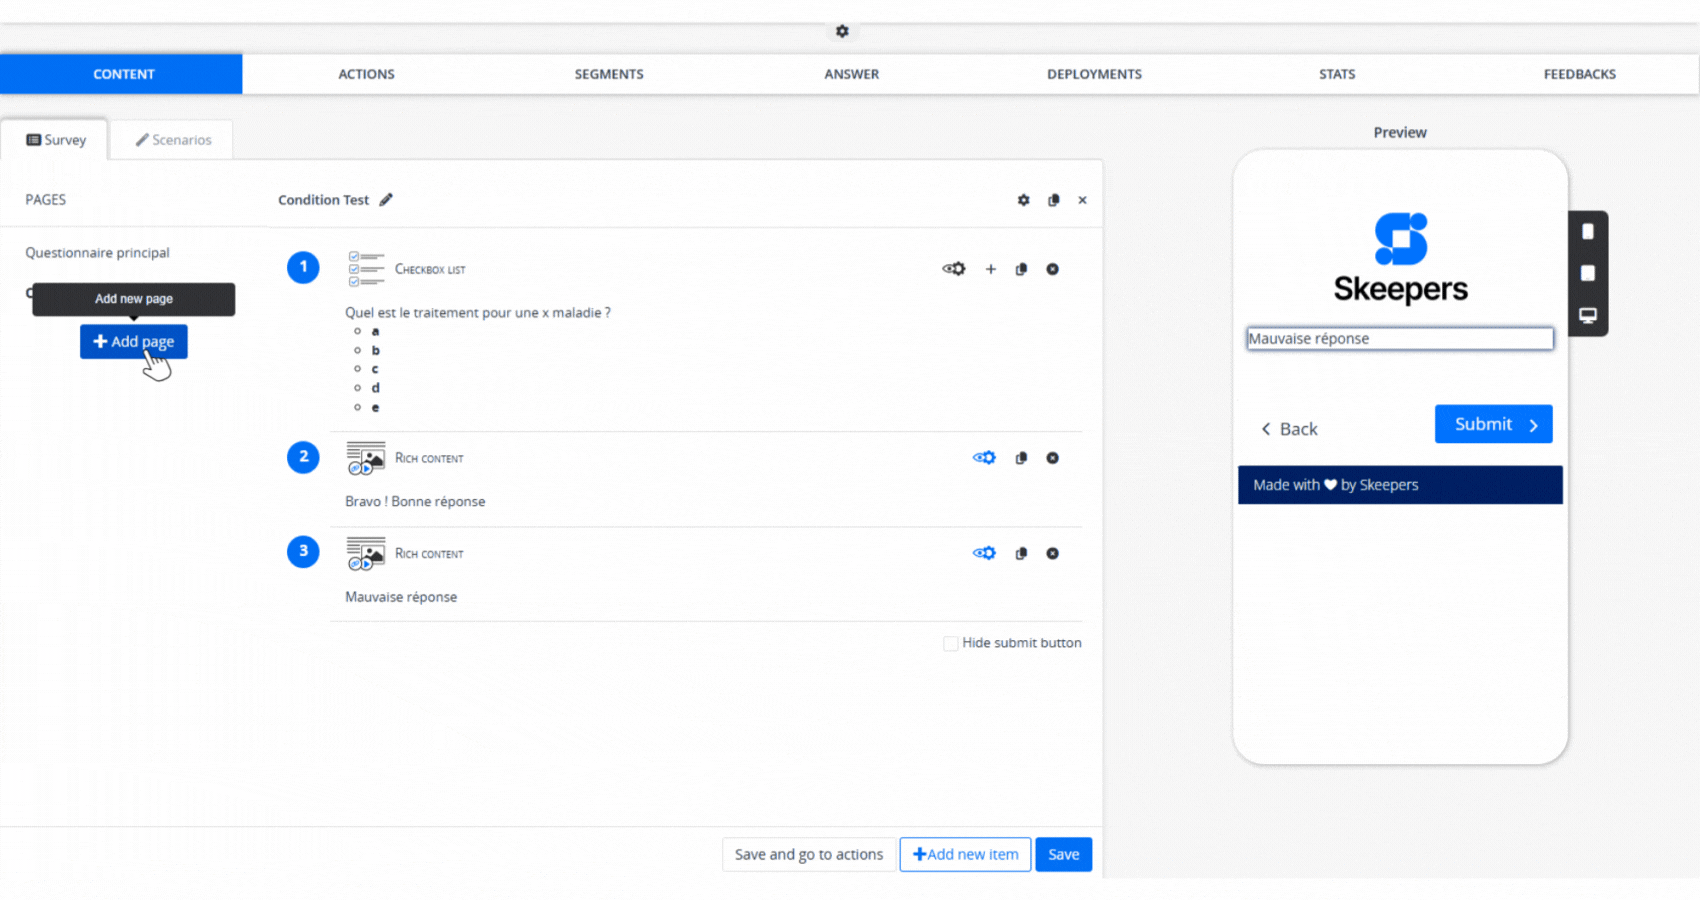Click the Add page button

(x=134, y=342)
